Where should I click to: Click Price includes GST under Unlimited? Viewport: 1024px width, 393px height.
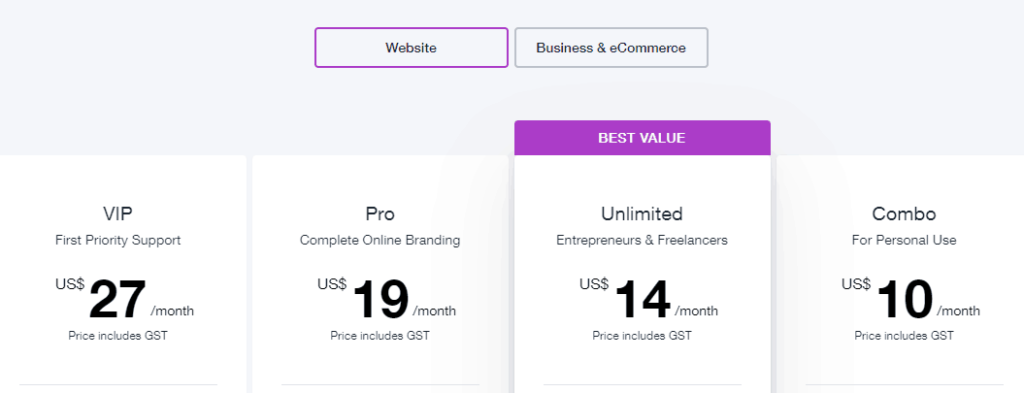[642, 336]
